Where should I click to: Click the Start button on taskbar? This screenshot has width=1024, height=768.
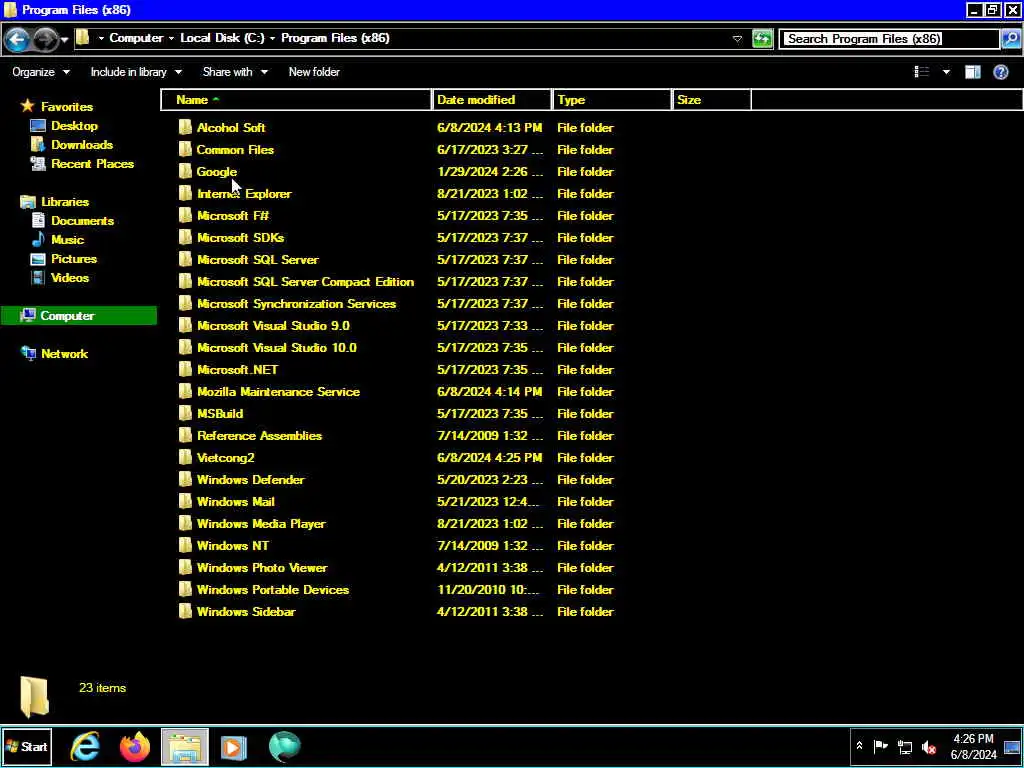(x=27, y=746)
